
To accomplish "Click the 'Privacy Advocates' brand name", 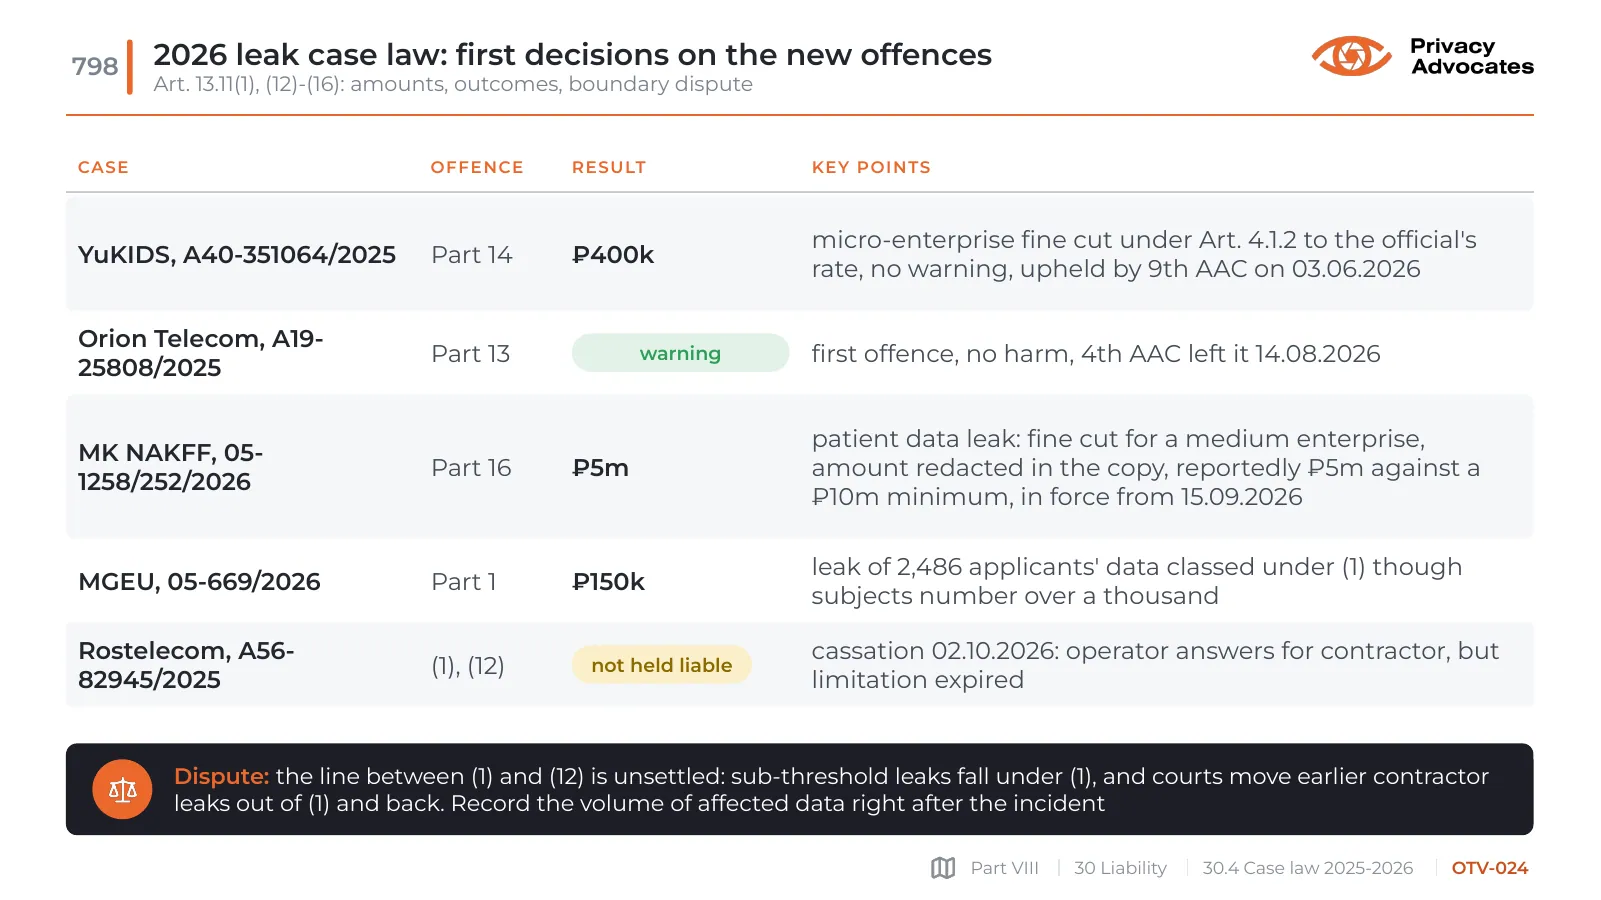I will [1472, 56].
